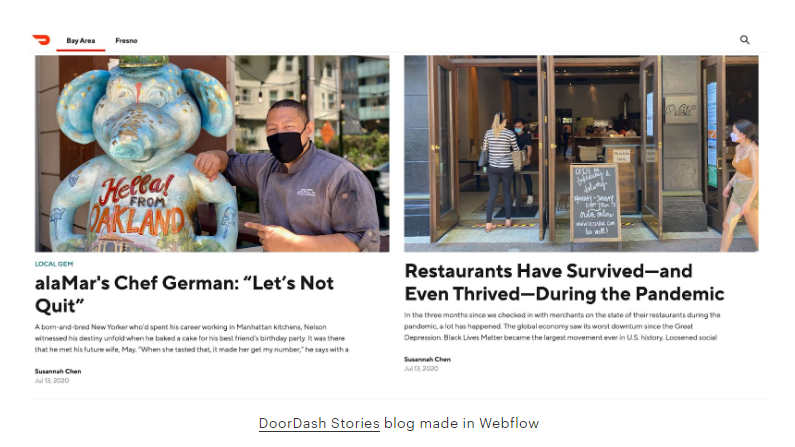Open the restaurant storefront article image

click(x=581, y=154)
